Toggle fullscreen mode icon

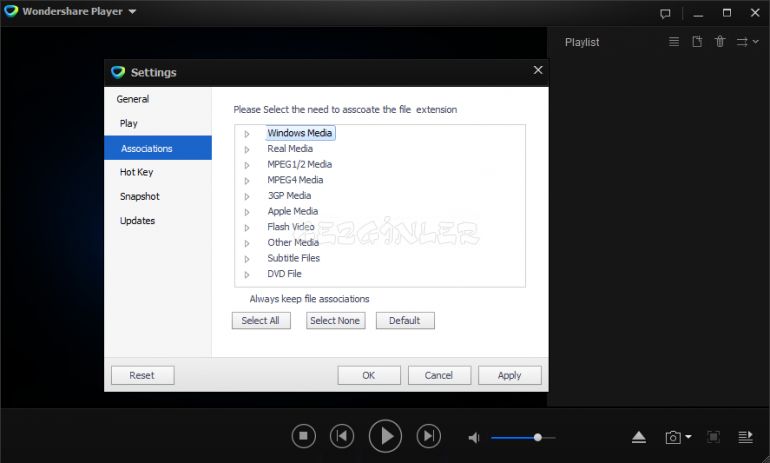[x=713, y=437]
